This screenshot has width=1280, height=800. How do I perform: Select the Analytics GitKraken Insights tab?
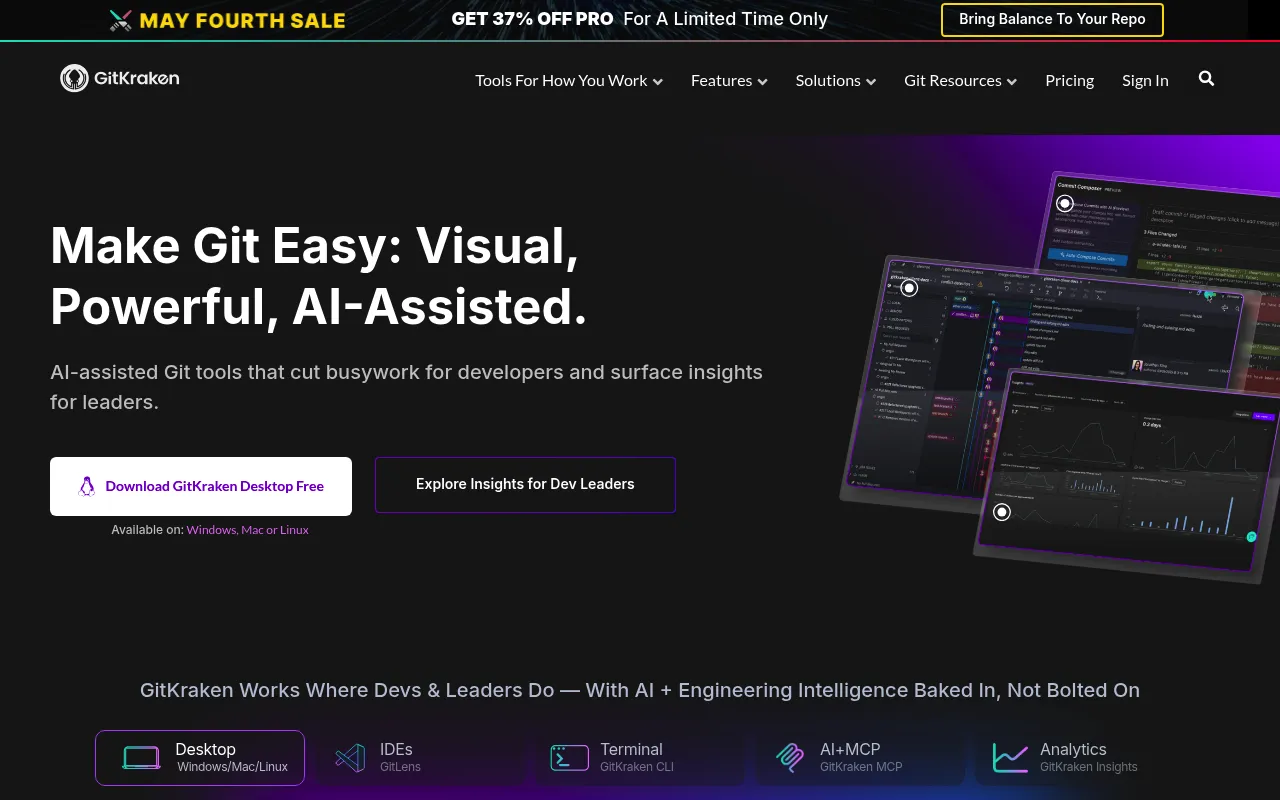pyautogui.click(x=1080, y=758)
